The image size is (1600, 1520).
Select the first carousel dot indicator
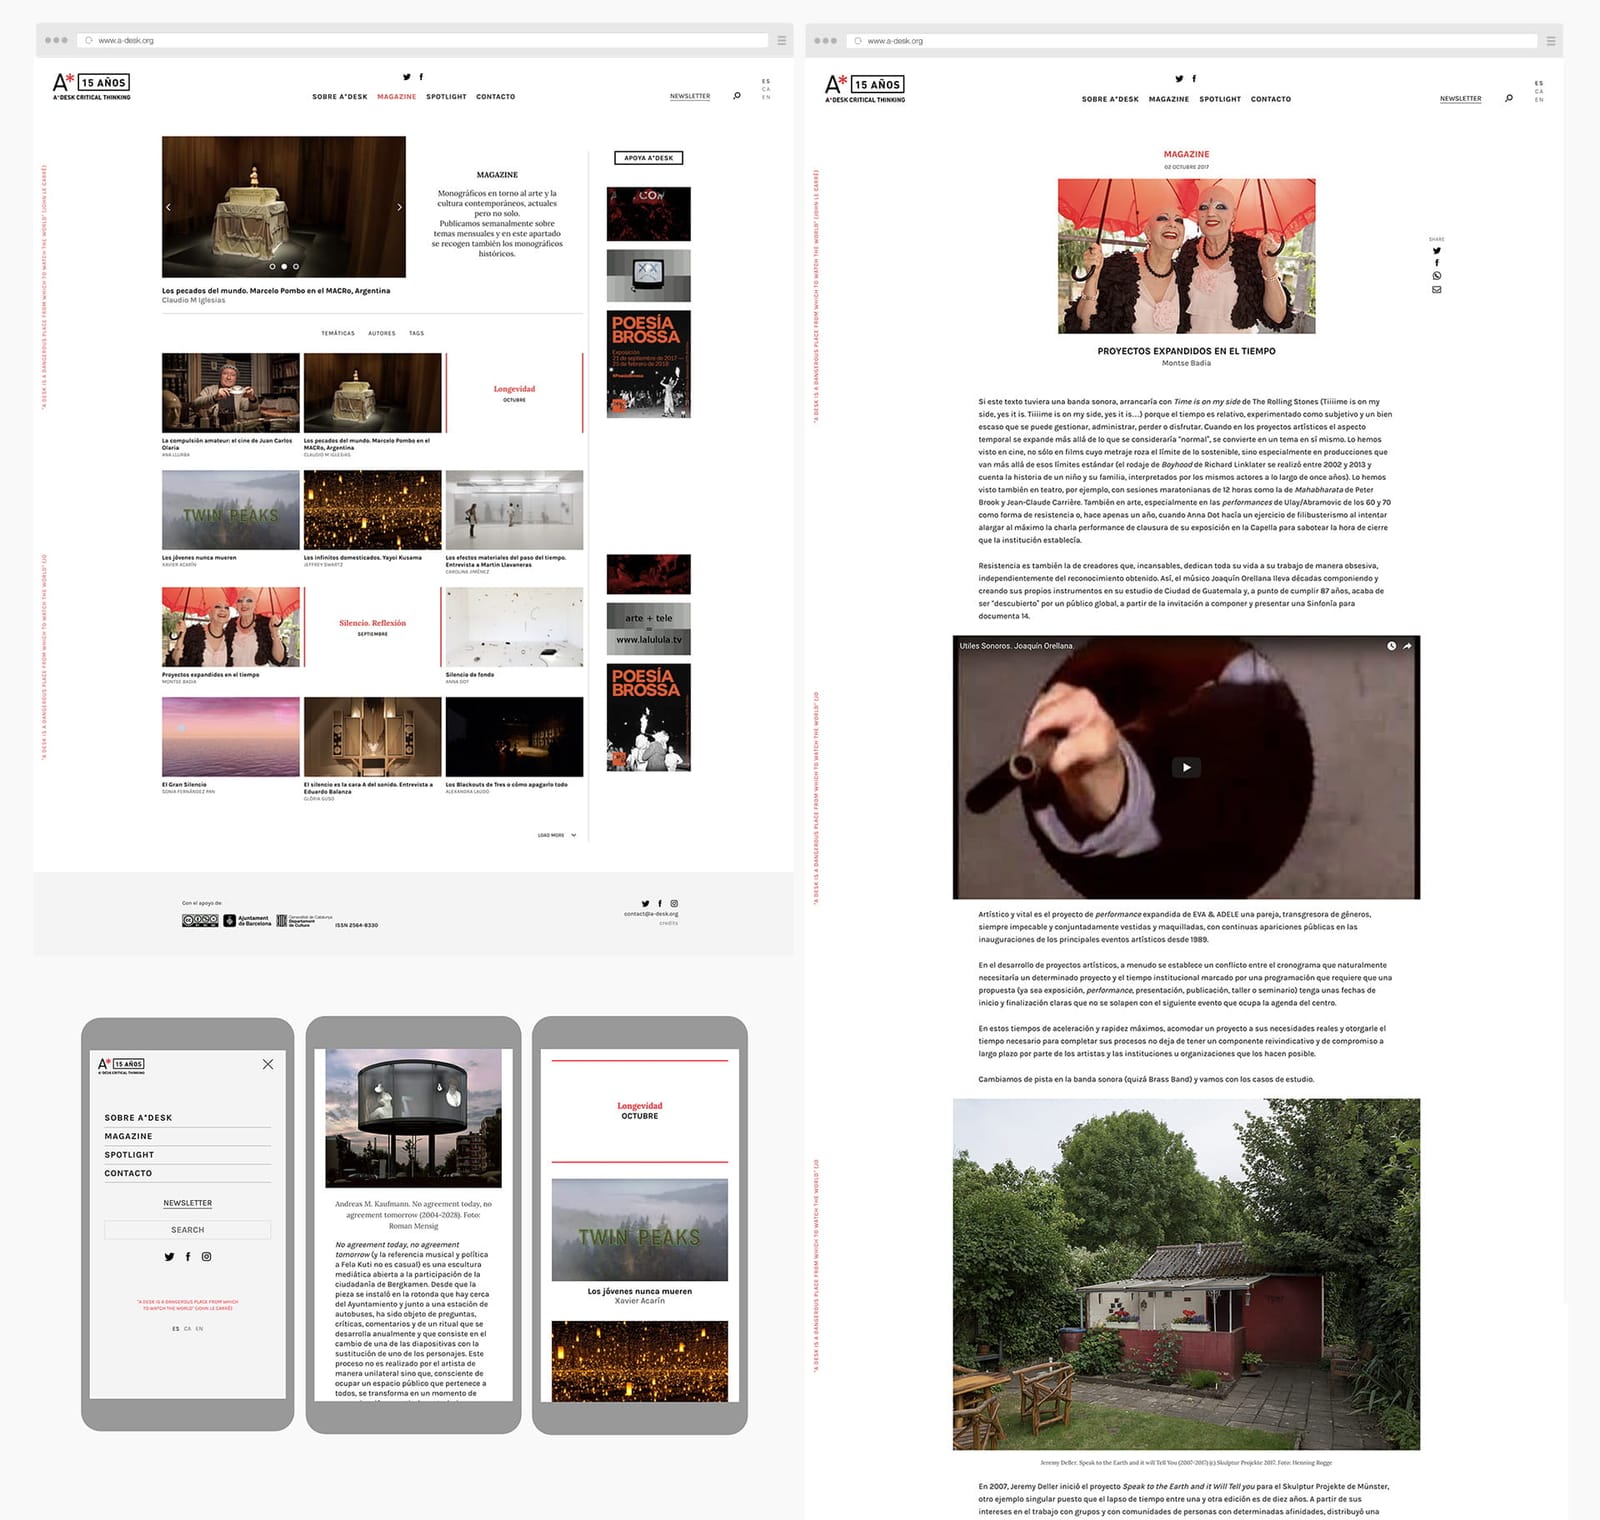tap(272, 267)
